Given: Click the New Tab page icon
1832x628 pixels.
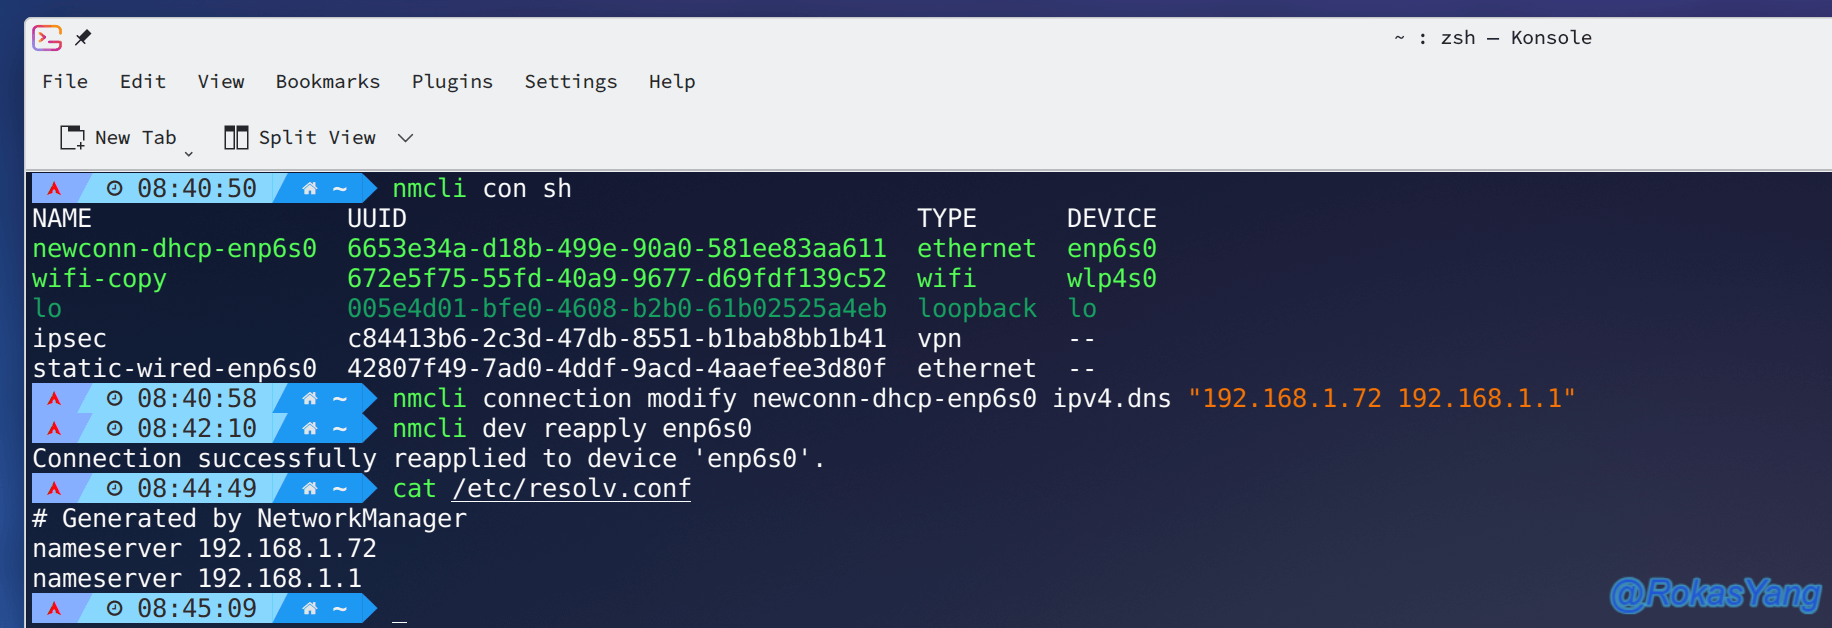Looking at the screenshot, I should click(72, 138).
